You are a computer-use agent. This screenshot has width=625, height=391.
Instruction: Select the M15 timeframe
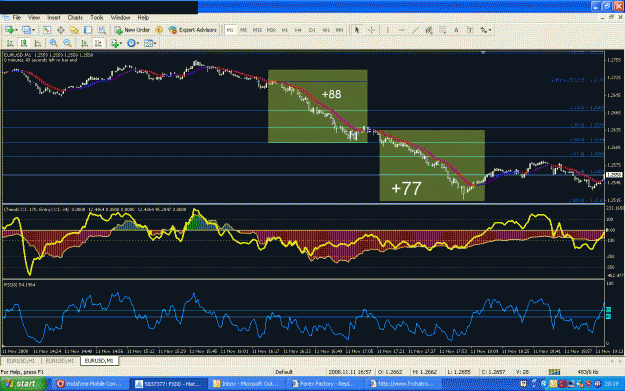(257, 30)
